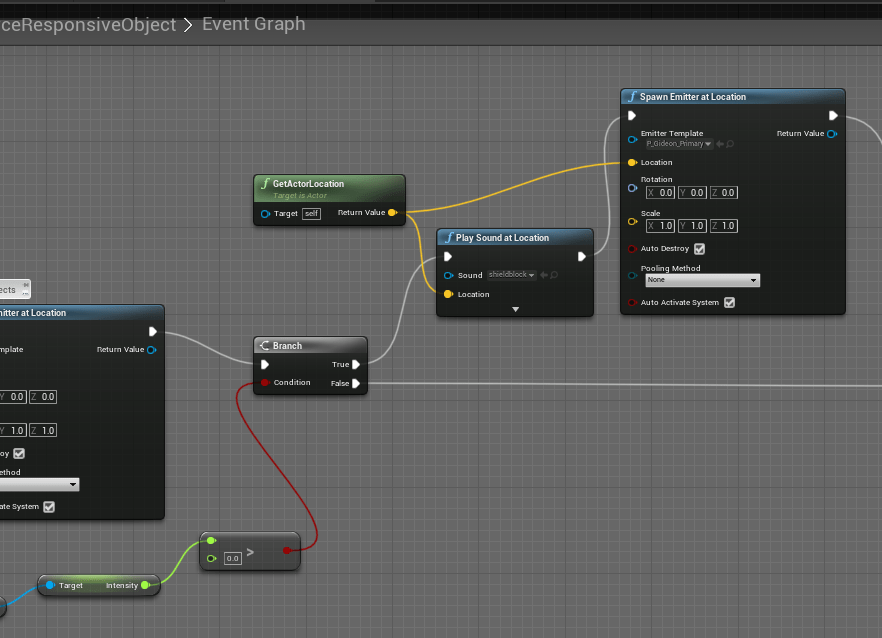Click Play Sound at Location exec input pin

pos(448,256)
